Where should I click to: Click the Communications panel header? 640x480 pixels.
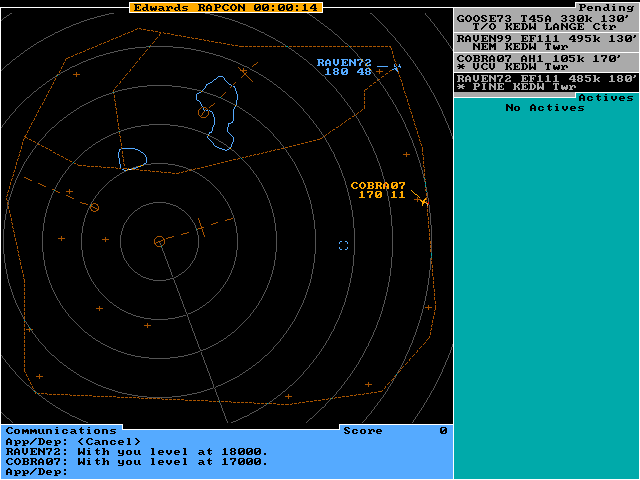click(x=61, y=431)
